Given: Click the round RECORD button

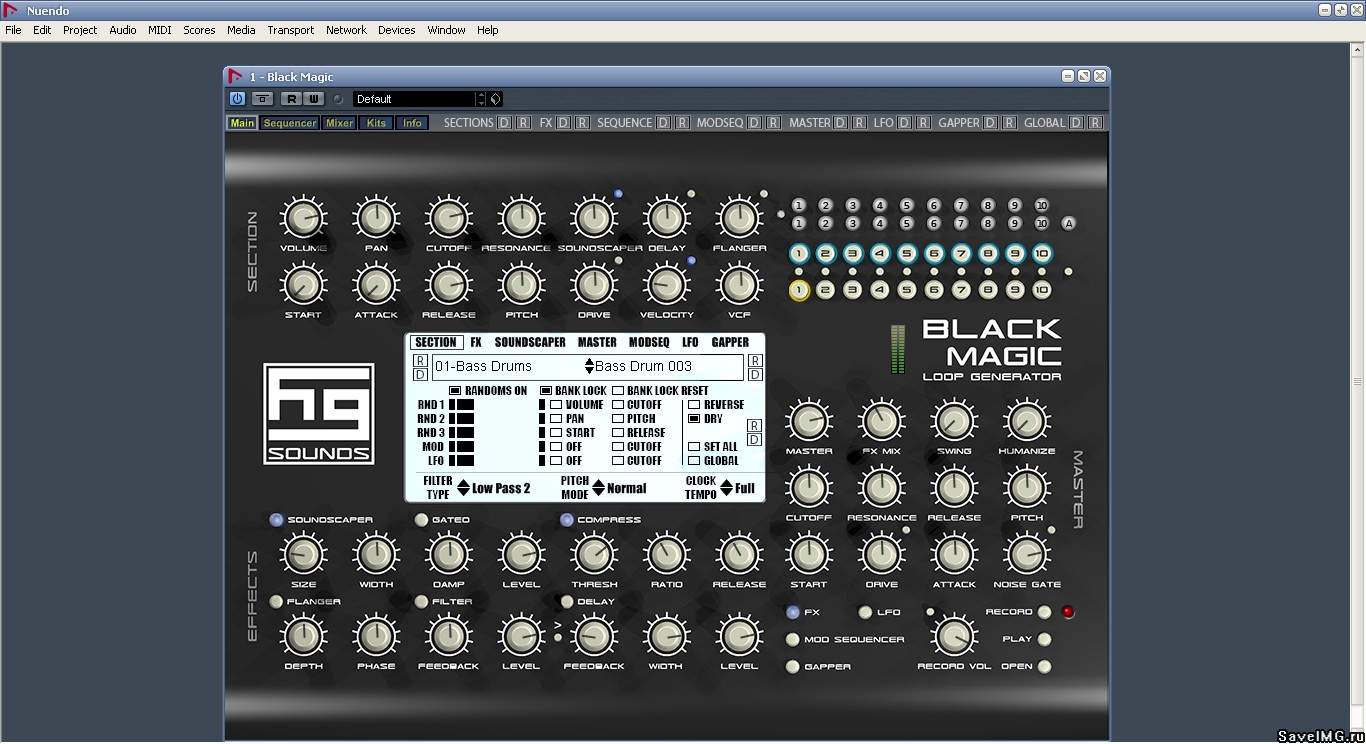Looking at the screenshot, I should click(x=1044, y=612).
